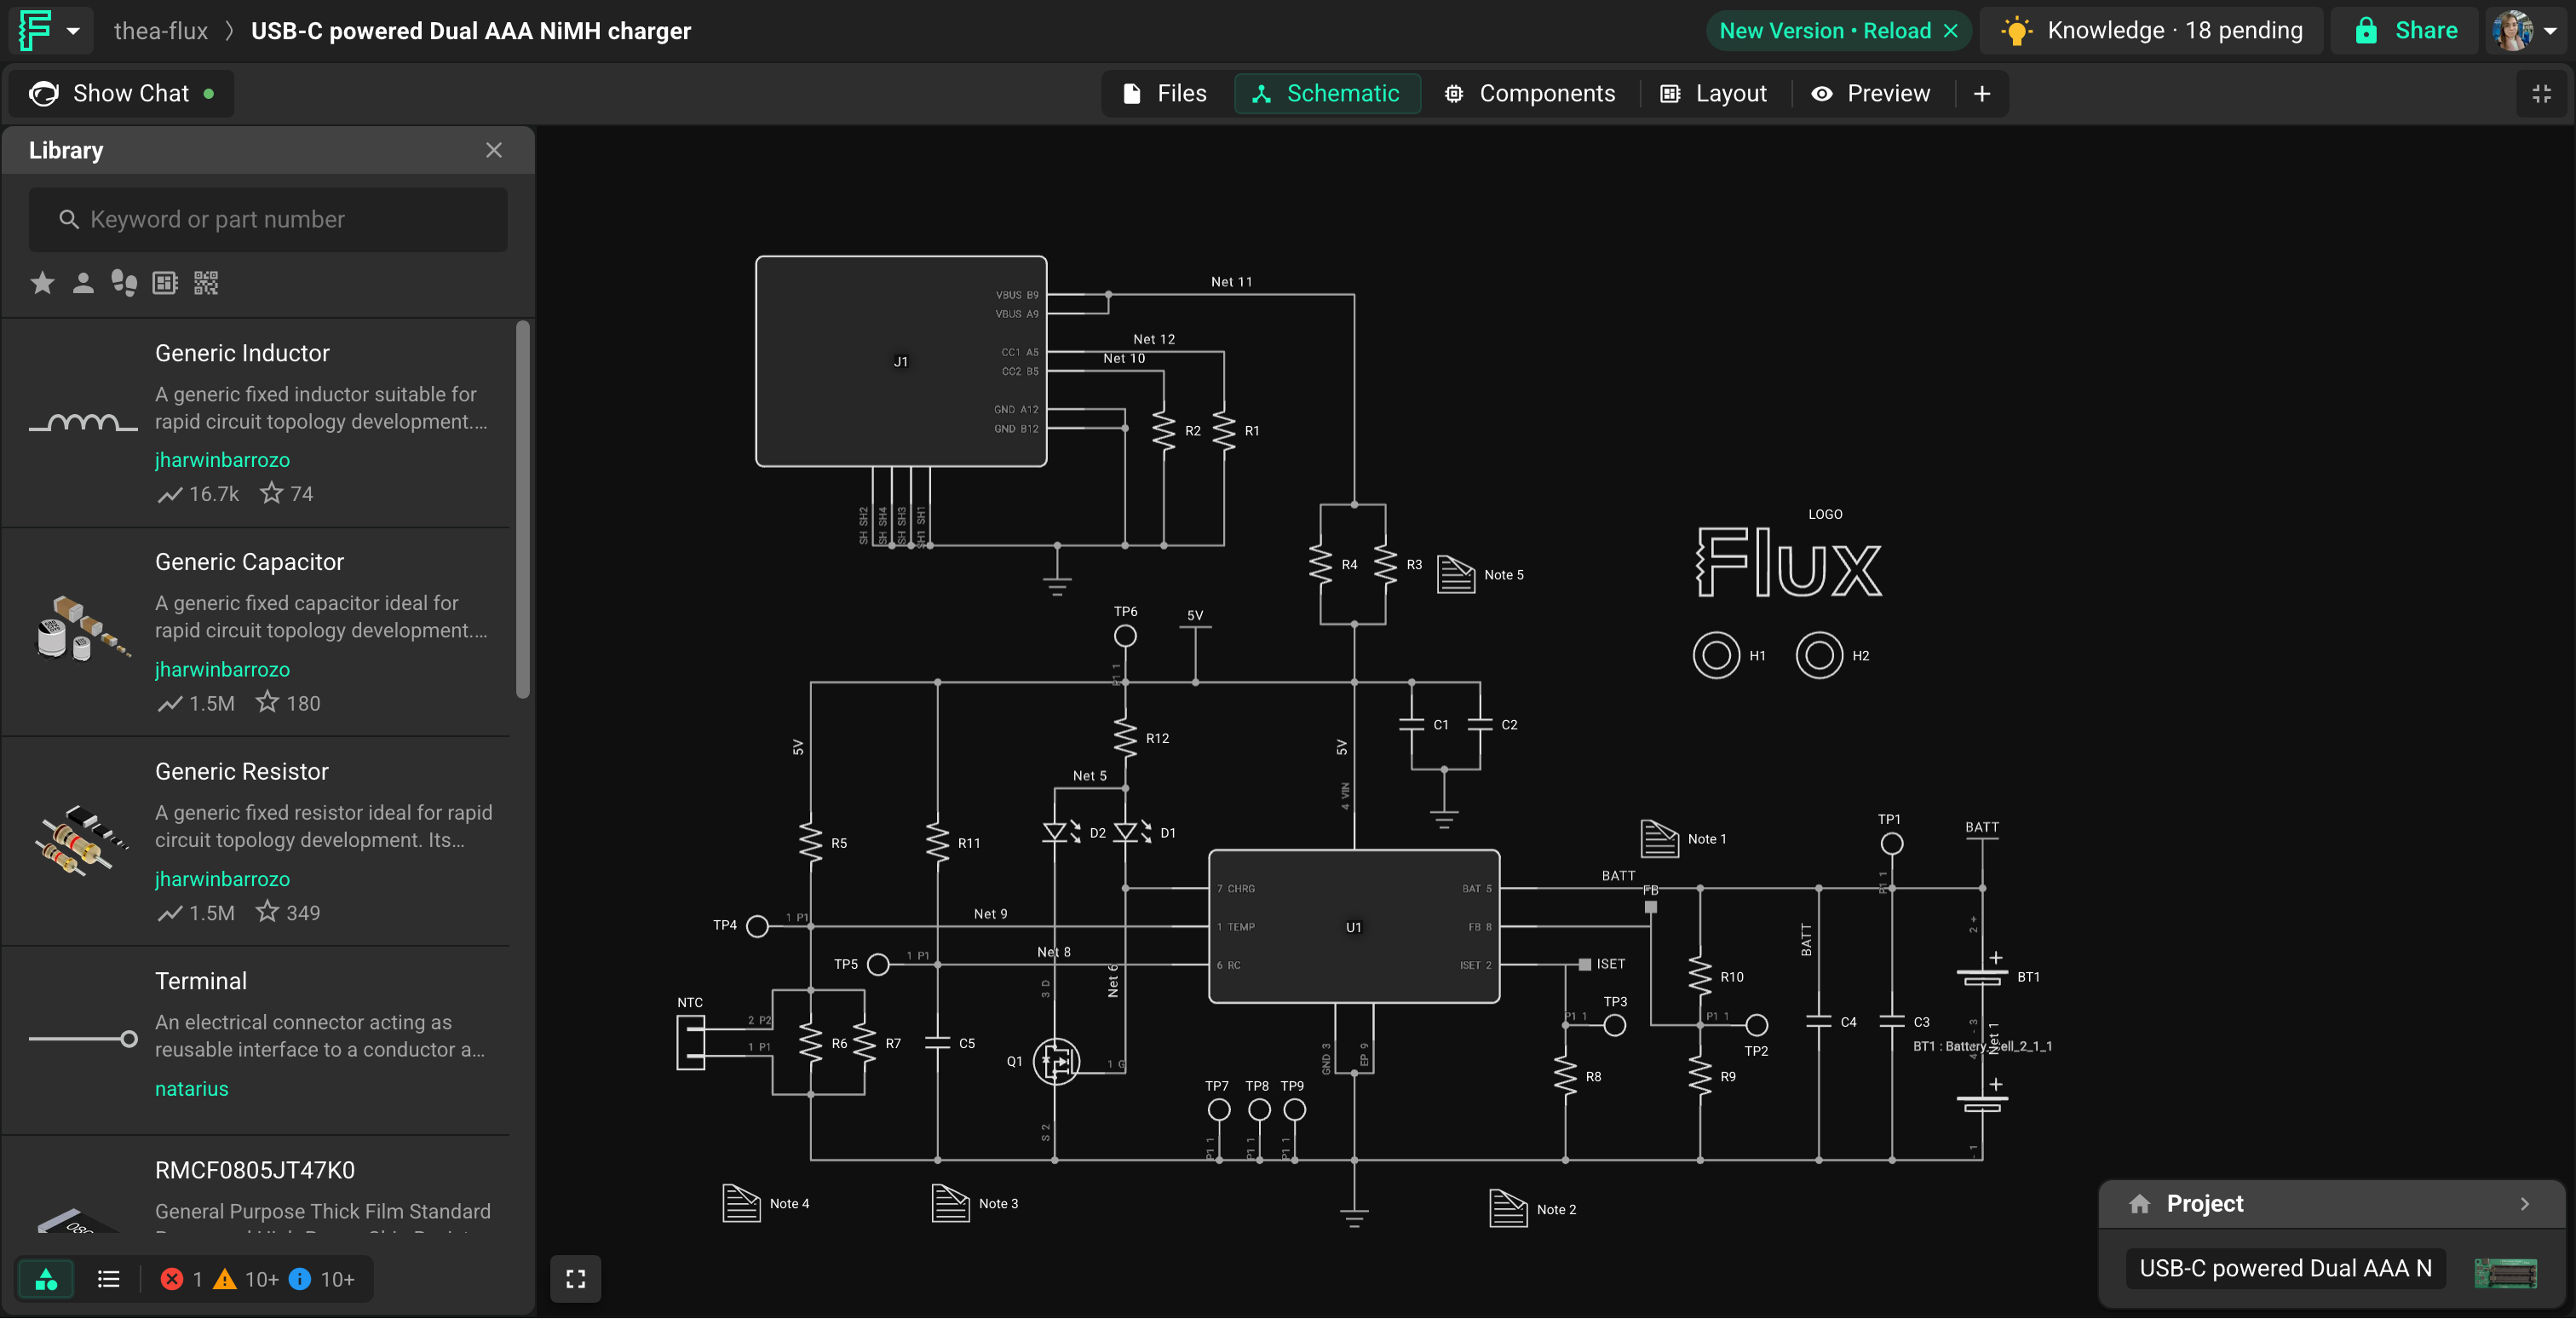The image size is (2576, 1319).
Task: Select mounting hole H1 symbol
Action: (1717, 656)
